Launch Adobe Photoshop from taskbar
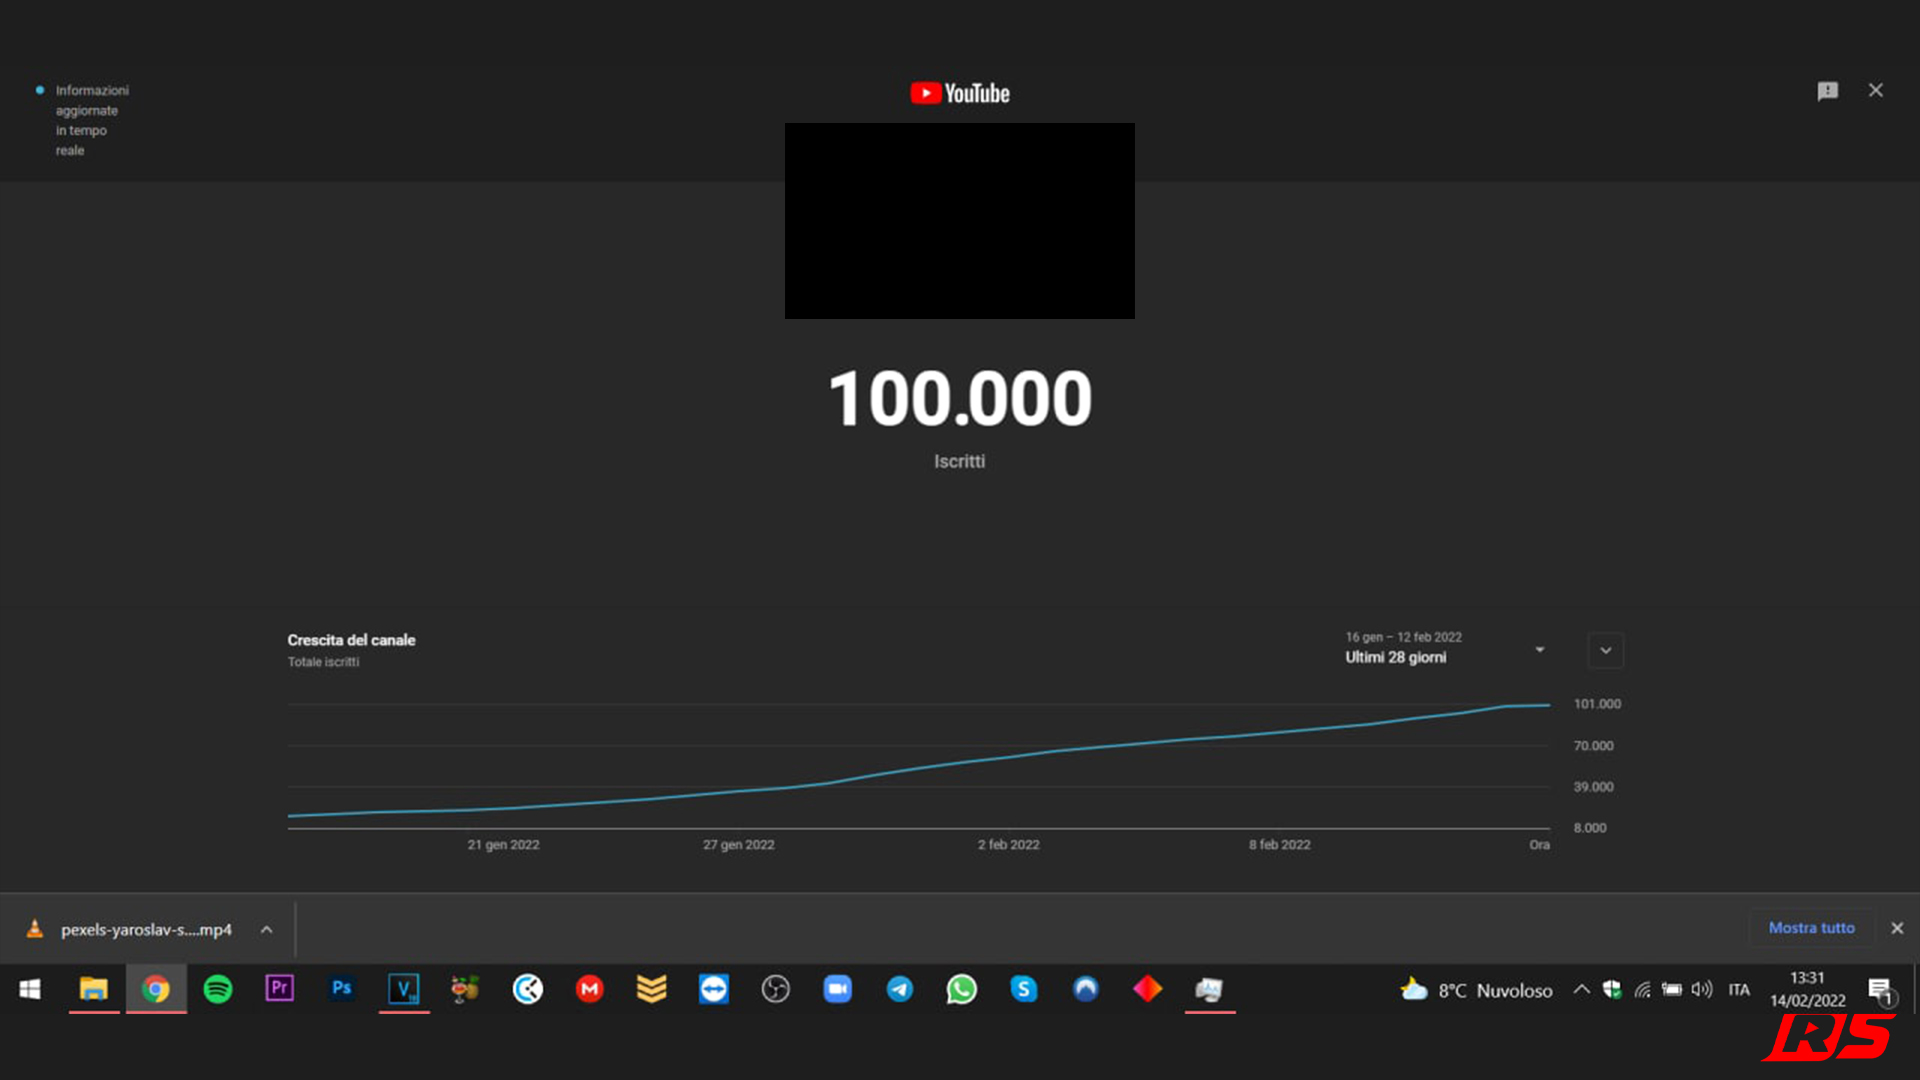The width and height of the screenshot is (1920, 1080). pos(342,989)
